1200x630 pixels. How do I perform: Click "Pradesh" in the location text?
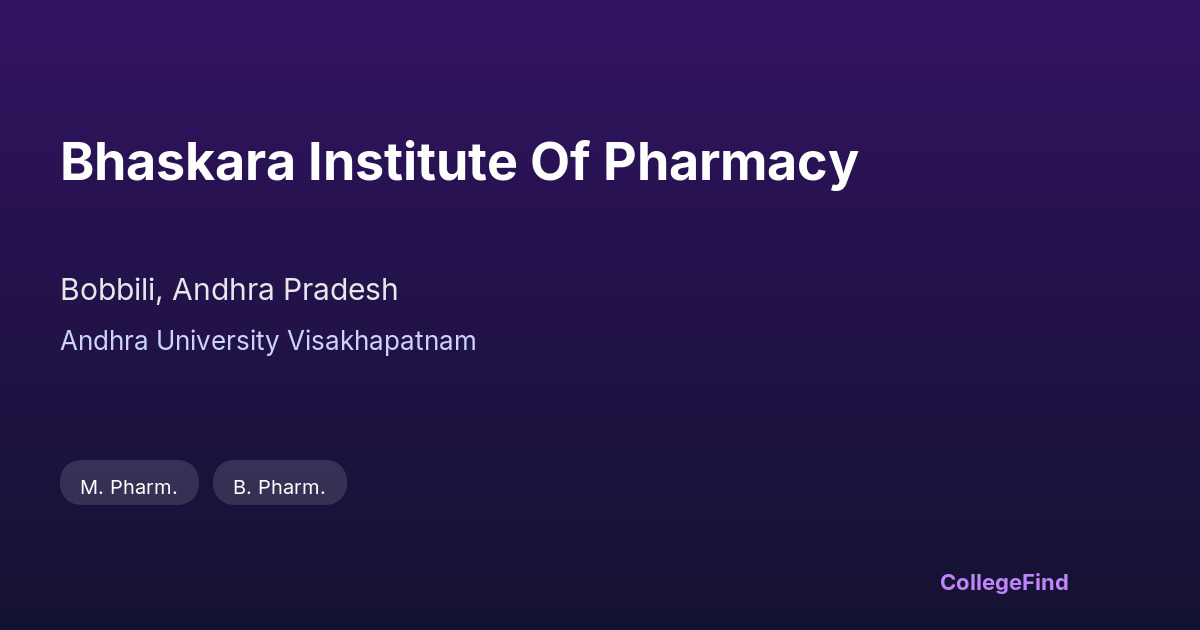coord(340,290)
